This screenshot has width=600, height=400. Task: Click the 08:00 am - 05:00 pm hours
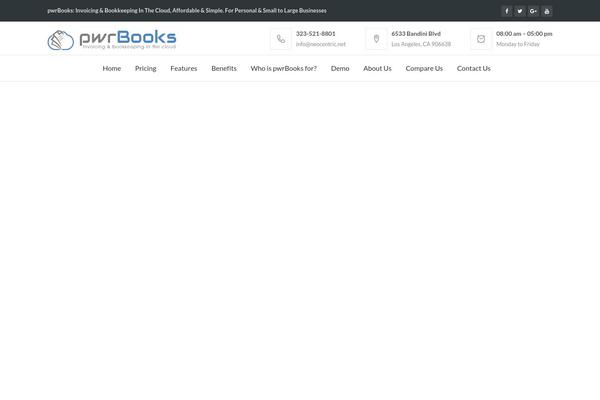[x=524, y=34]
